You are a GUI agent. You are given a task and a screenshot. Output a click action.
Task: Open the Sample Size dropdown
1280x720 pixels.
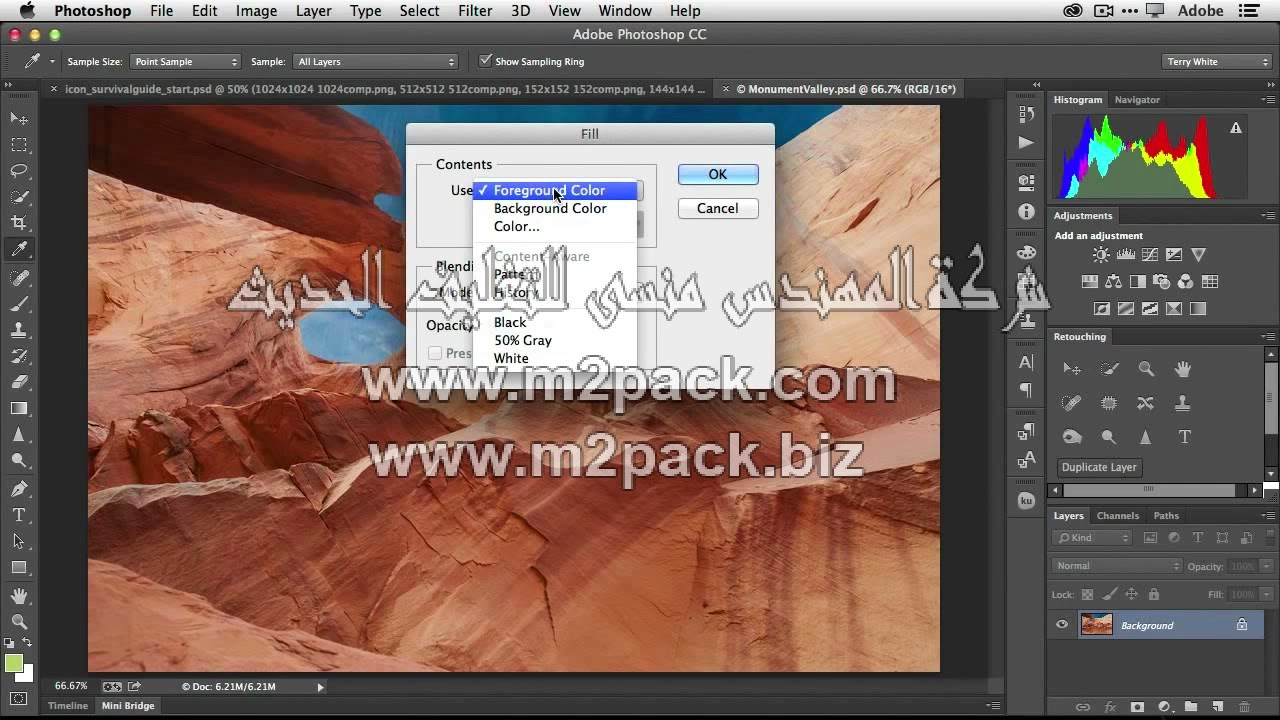tap(185, 62)
